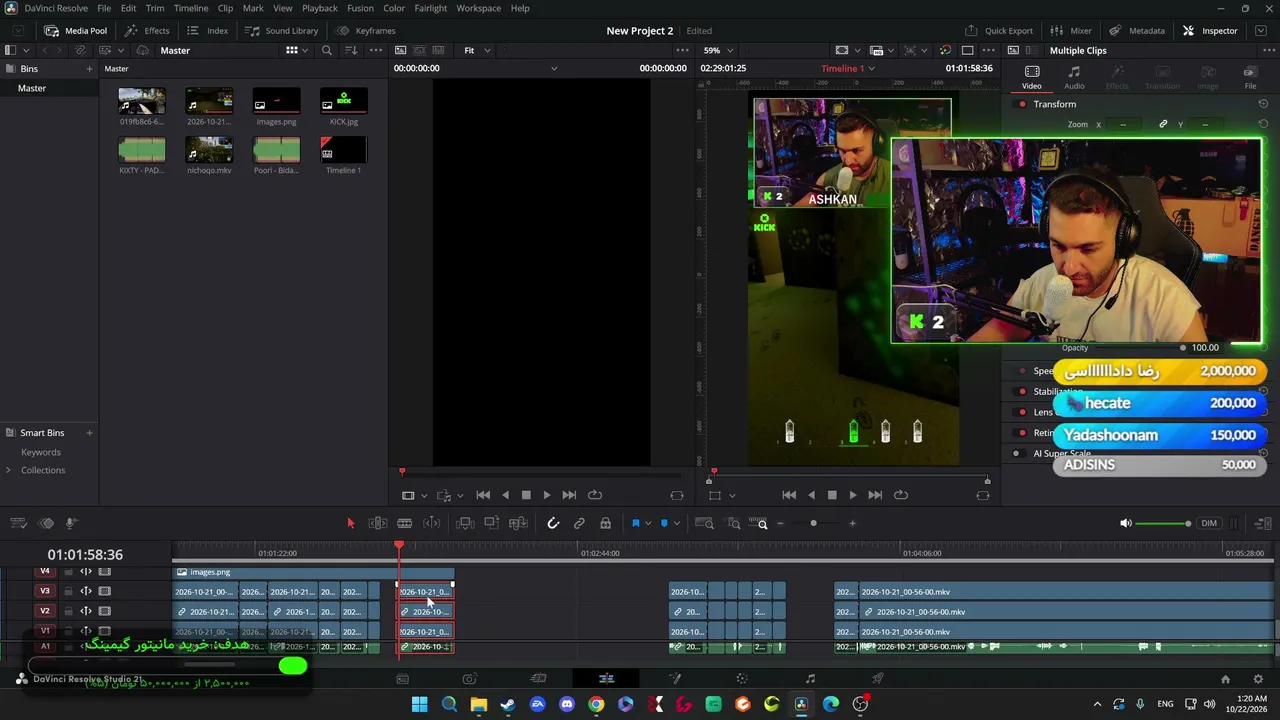Open the Timeline 1 name dropdown

pyautogui.click(x=848, y=68)
